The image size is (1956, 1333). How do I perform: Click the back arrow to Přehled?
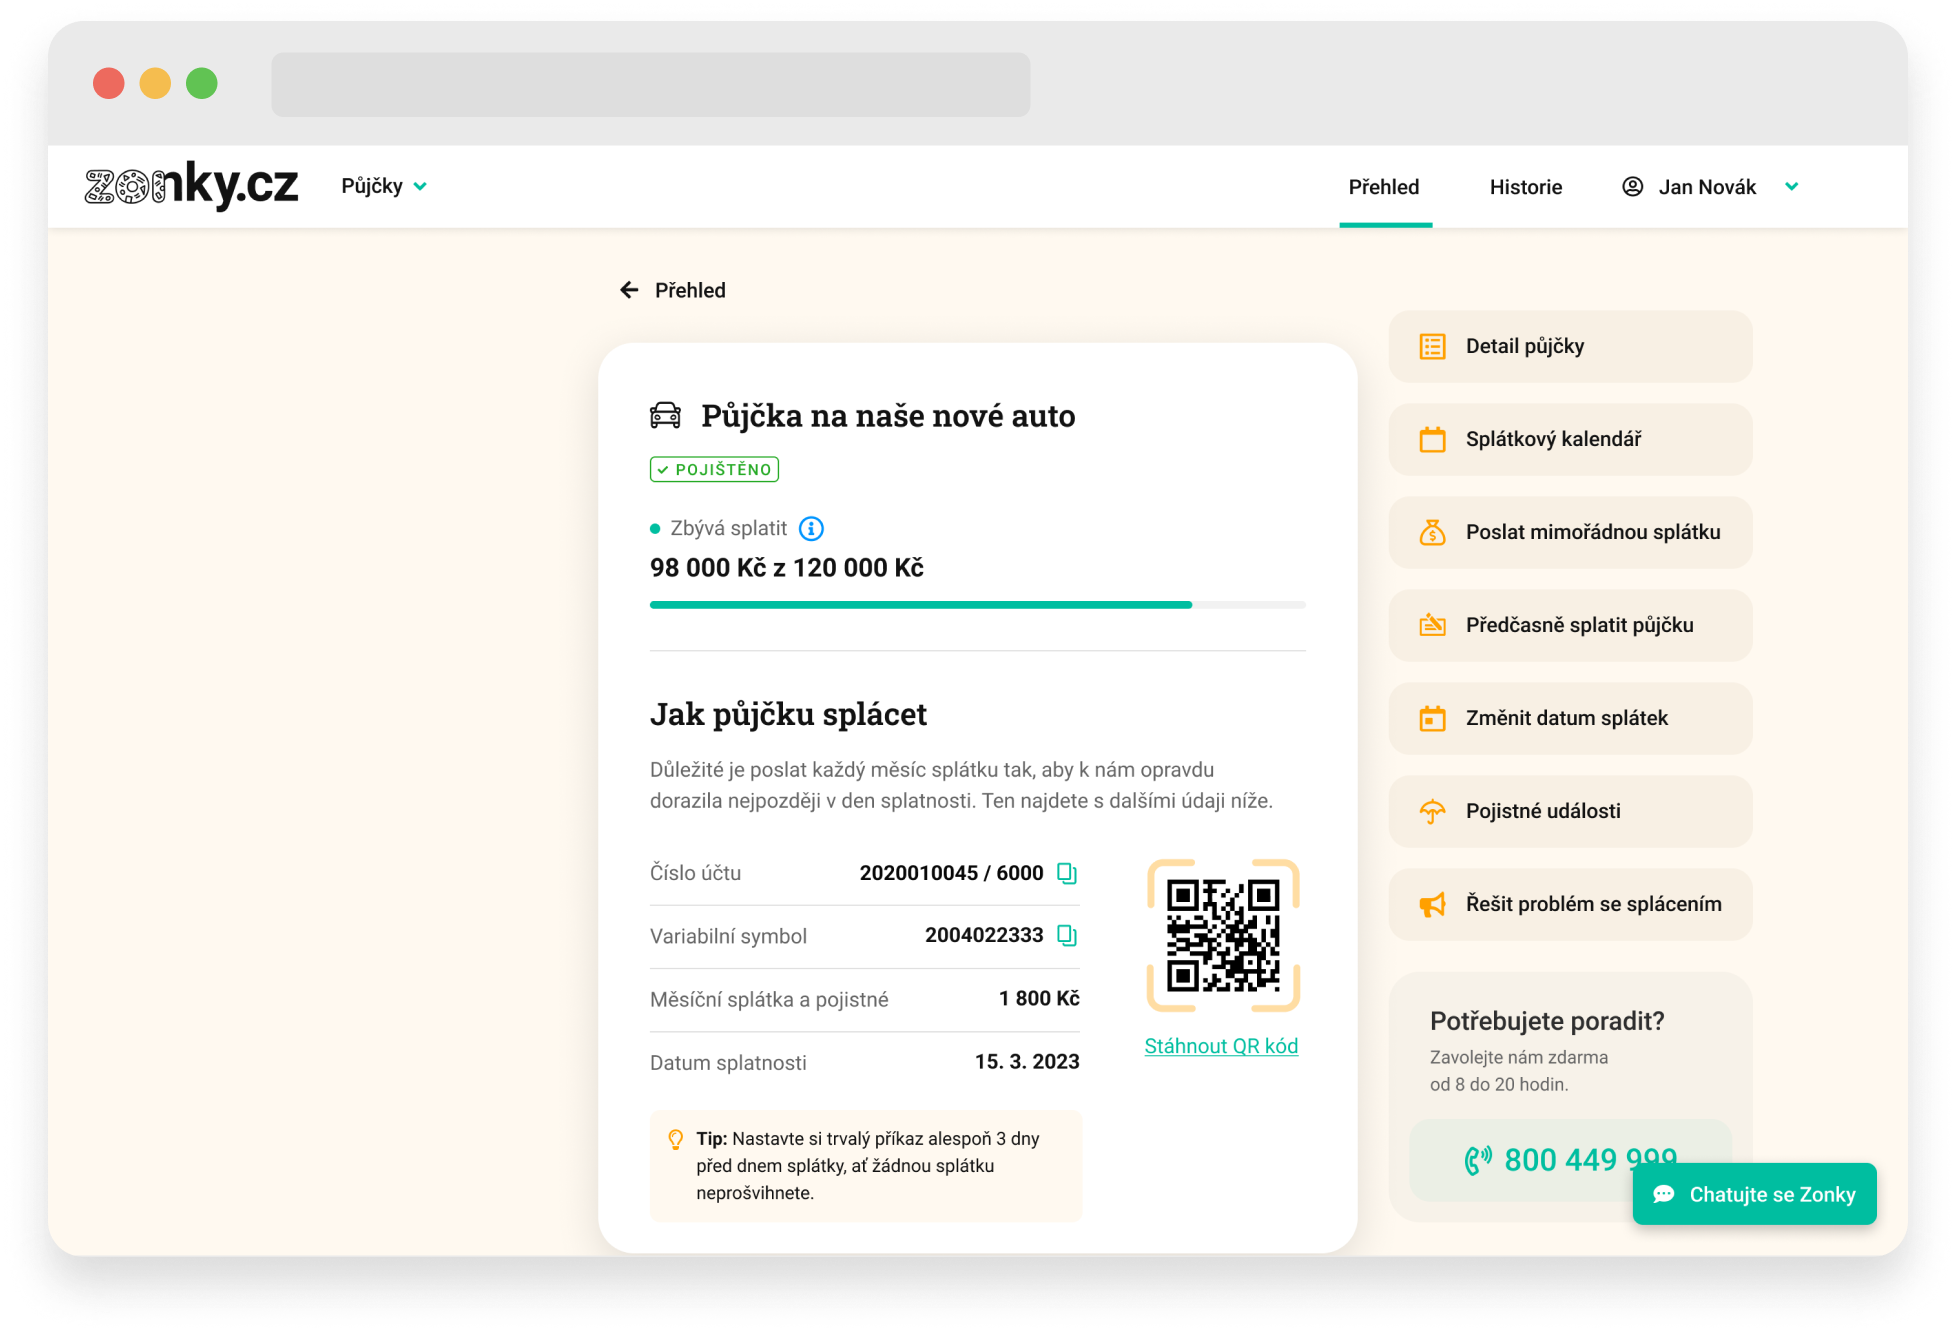(629, 290)
